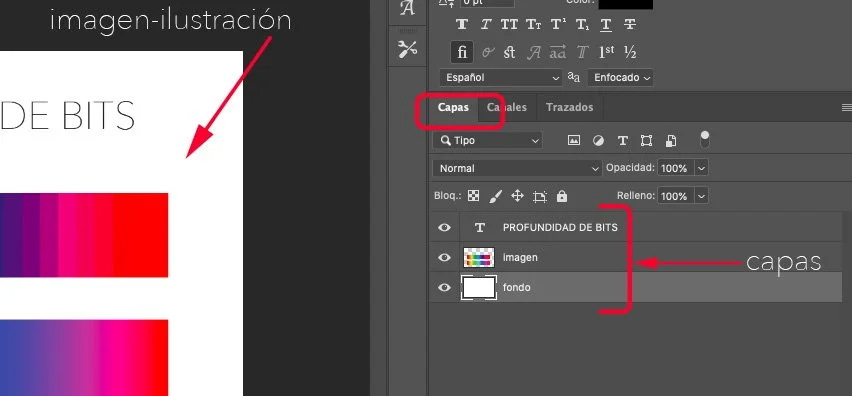Open the Normal blend mode dropdown
This screenshot has height=396, width=852.
517,168
